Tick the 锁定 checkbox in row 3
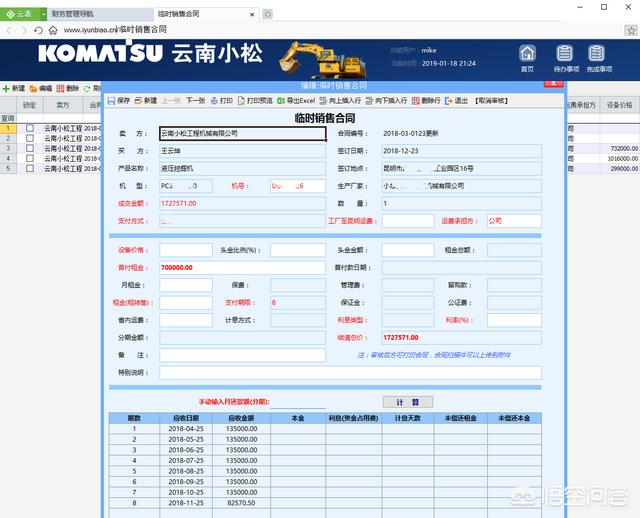This screenshot has width=640, height=518. [29, 148]
